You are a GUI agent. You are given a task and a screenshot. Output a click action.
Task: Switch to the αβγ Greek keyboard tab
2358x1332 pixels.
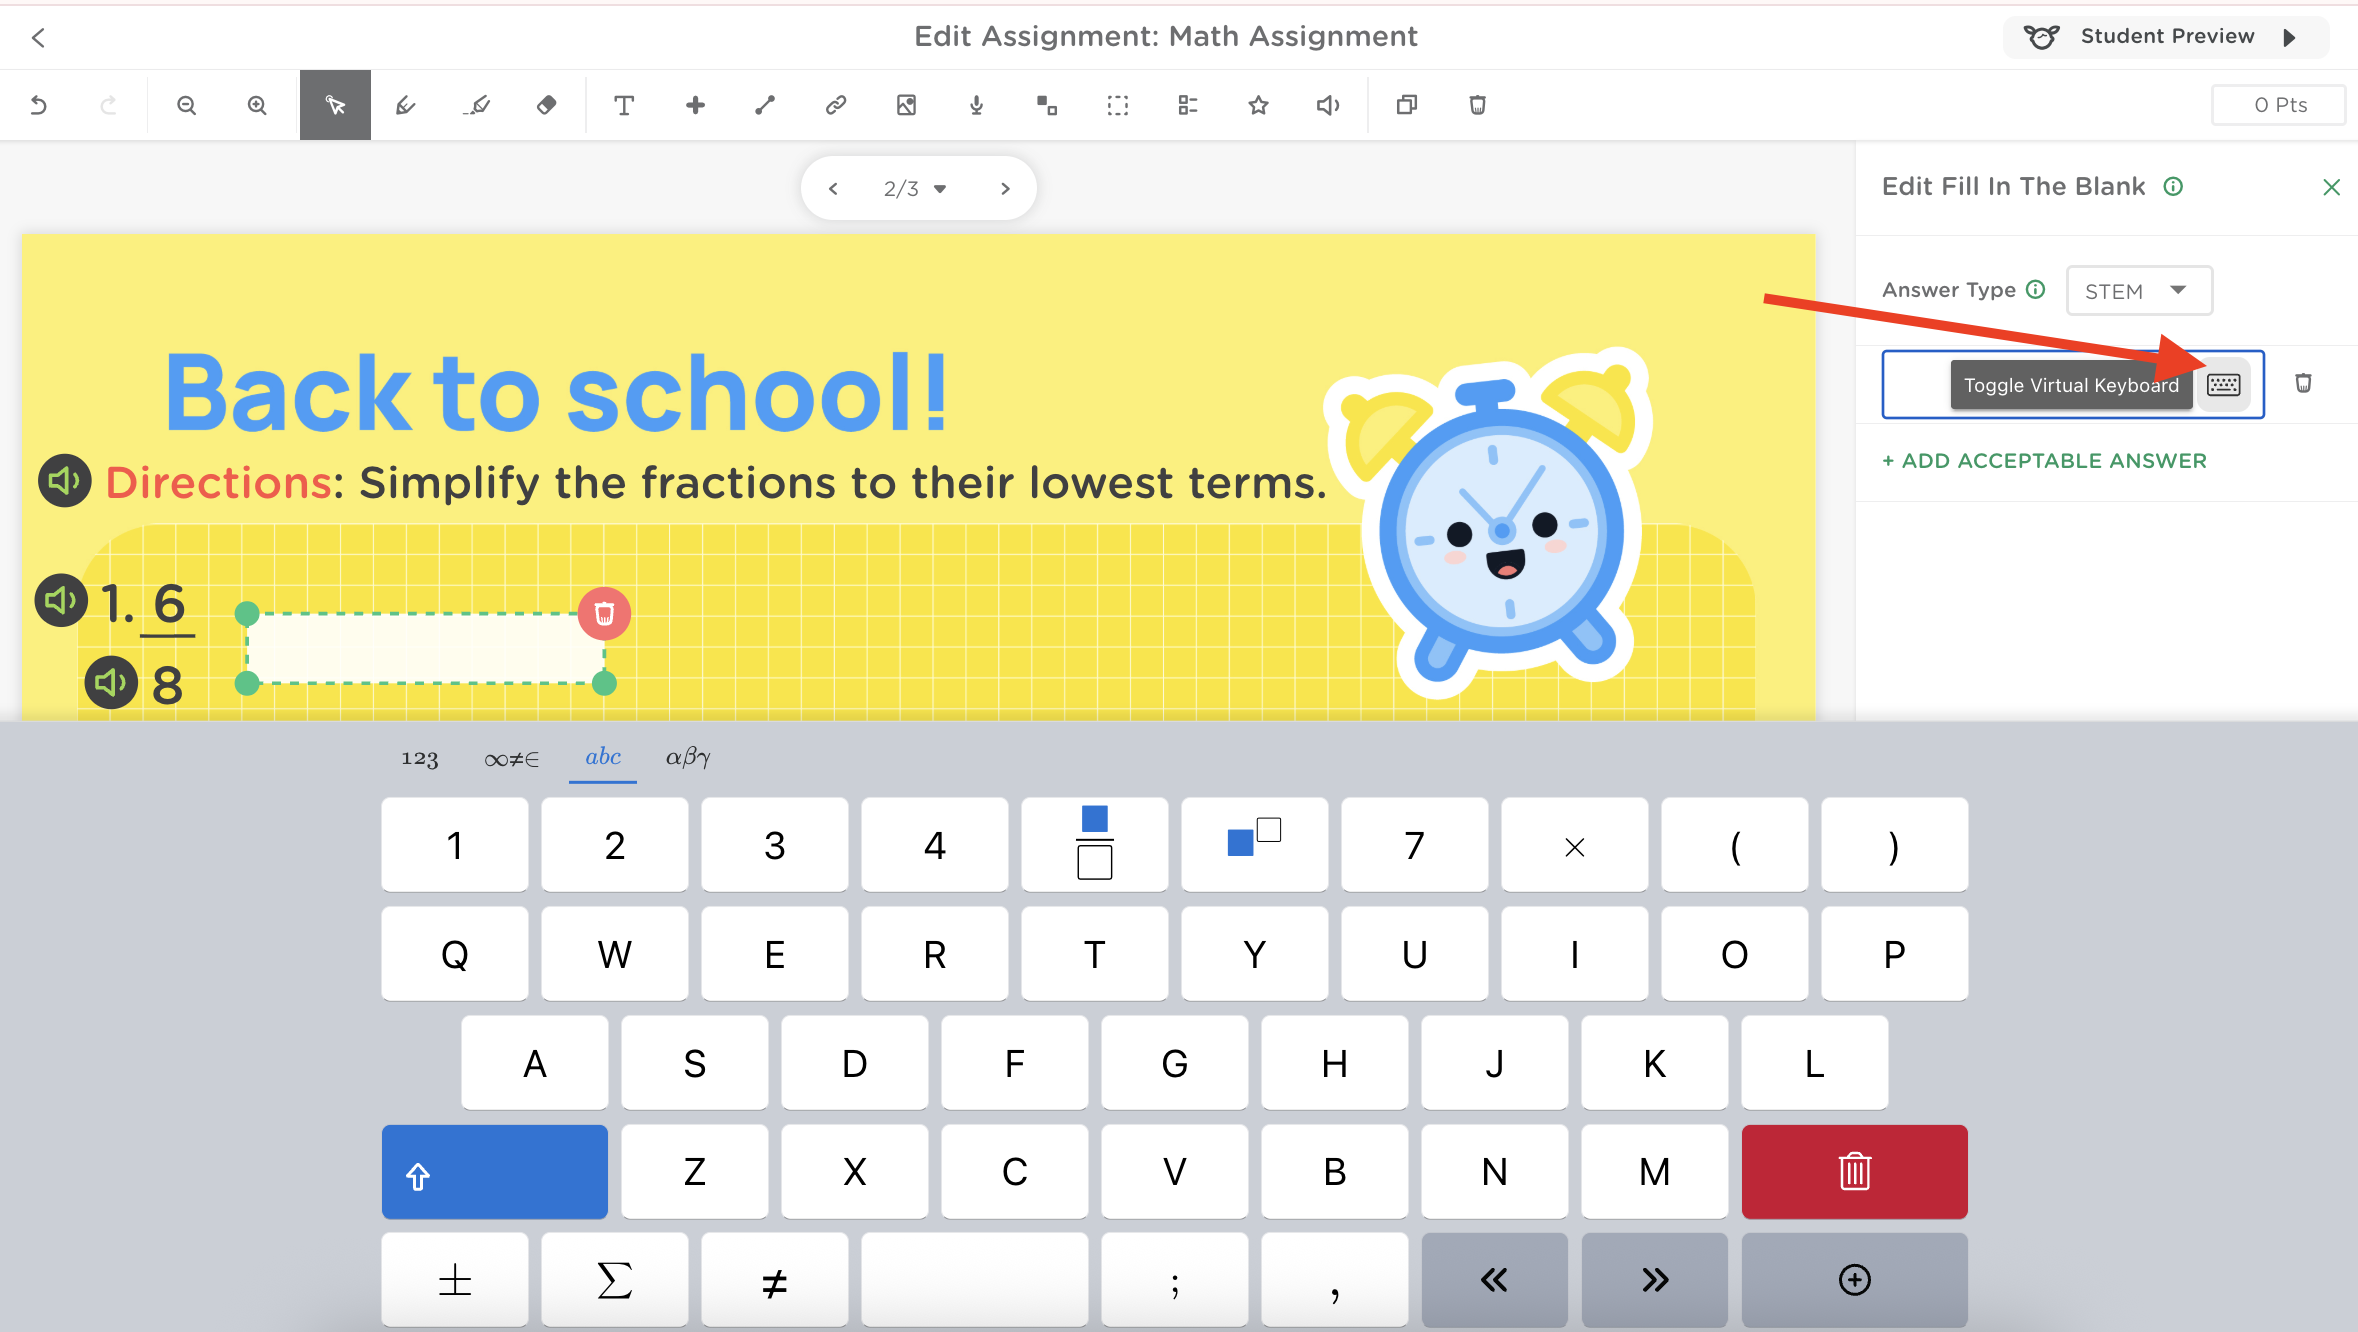click(688, 758)
